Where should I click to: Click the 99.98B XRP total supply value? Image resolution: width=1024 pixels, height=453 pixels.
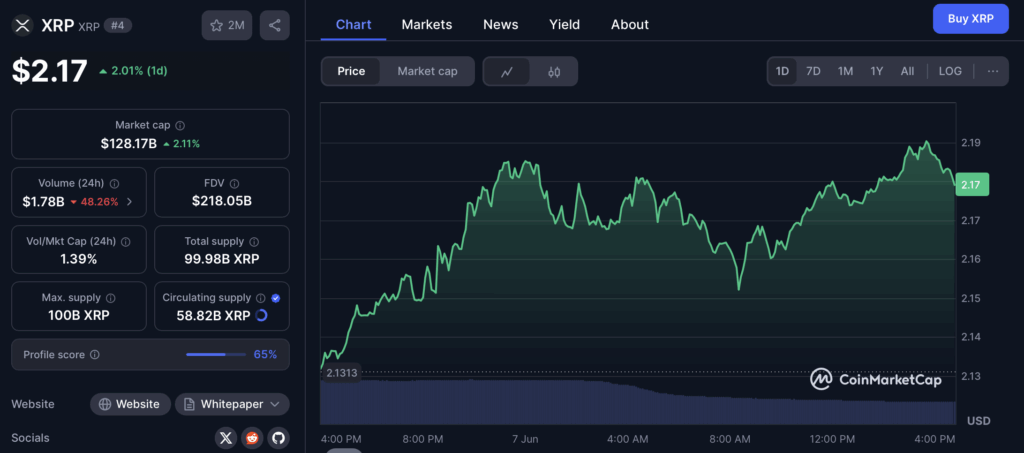click(x=221, y=259)
